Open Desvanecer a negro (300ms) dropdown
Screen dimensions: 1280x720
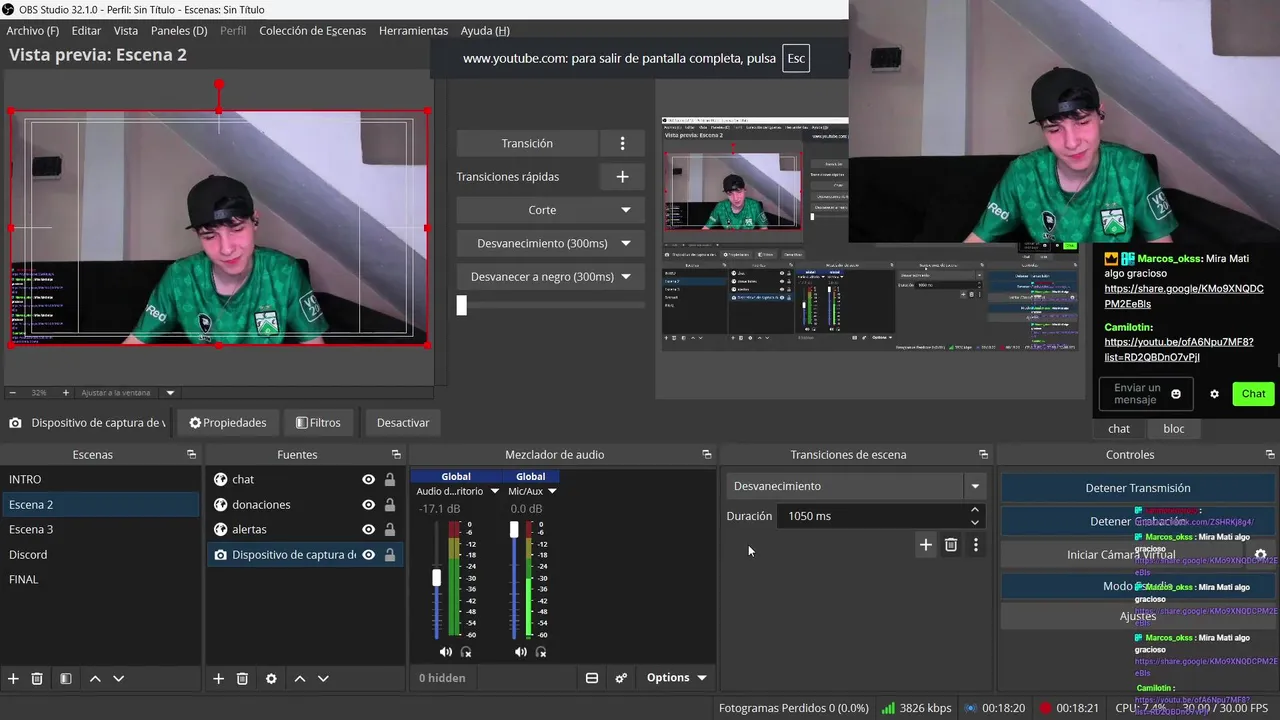551,277
